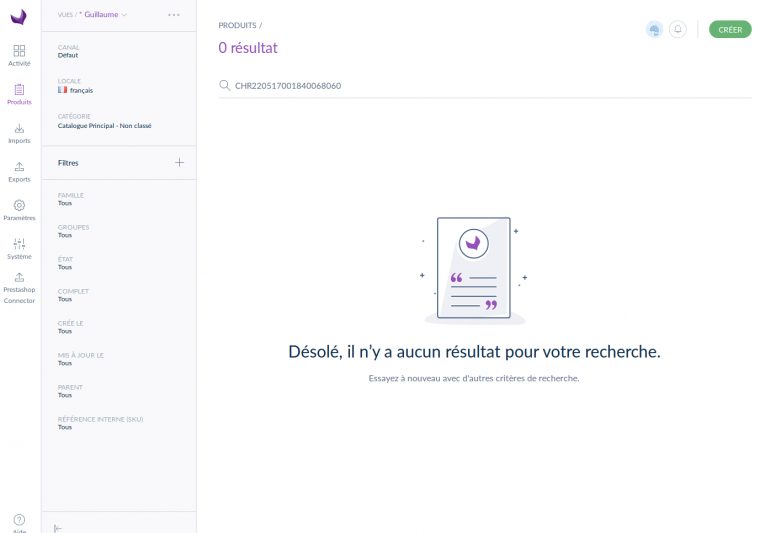
Task: Click the search magnifier icon
Action: [224, 85]
